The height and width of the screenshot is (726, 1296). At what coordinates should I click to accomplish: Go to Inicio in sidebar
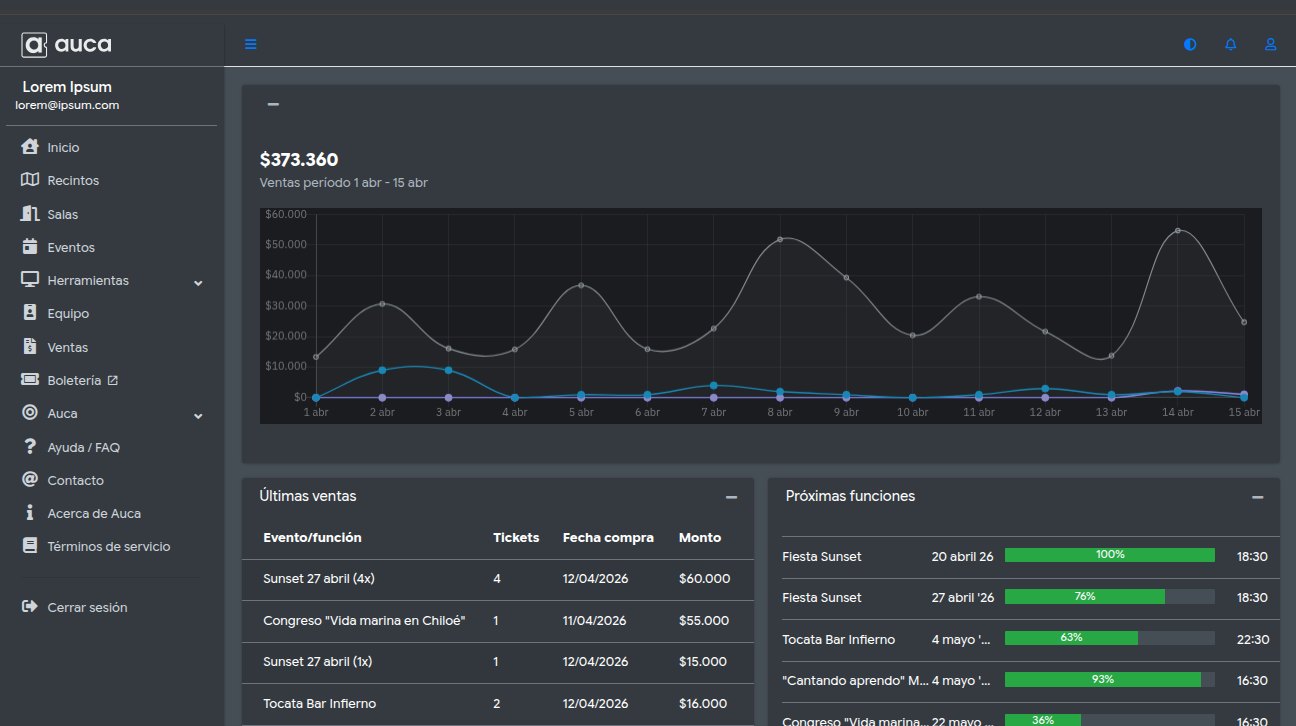(x=63, y=147)
